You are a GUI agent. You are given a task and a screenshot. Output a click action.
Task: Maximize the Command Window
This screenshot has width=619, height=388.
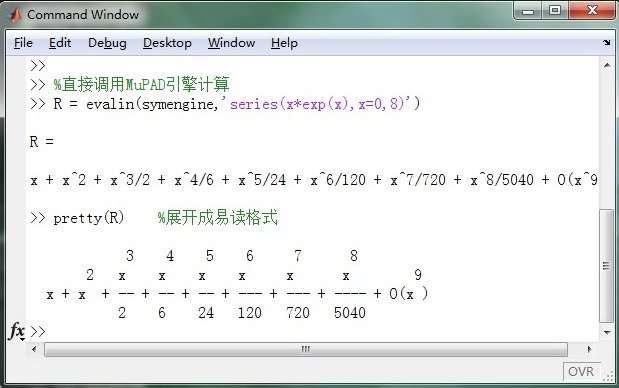coord(555,10)
